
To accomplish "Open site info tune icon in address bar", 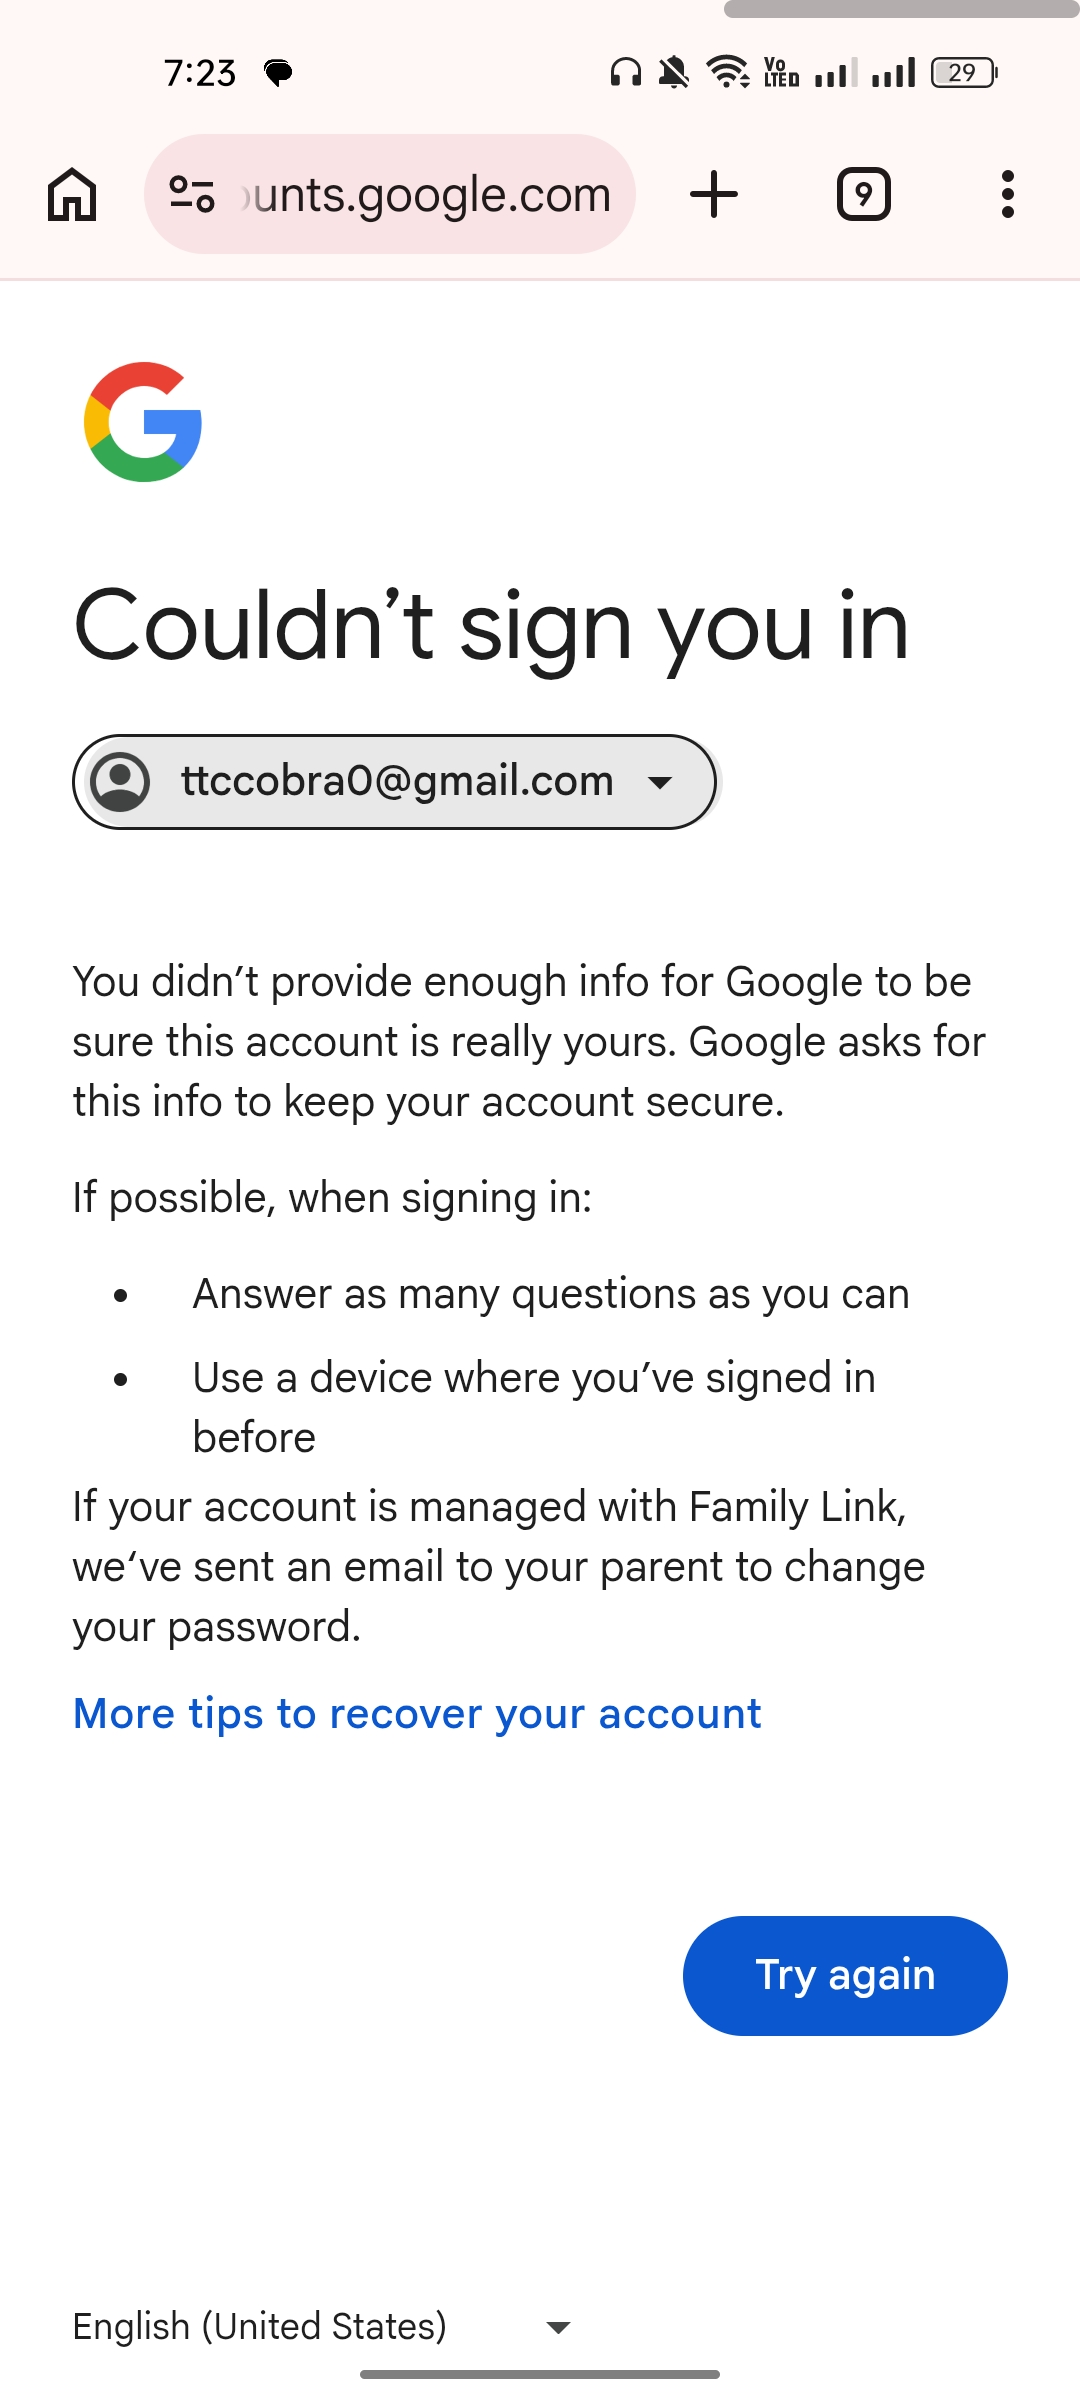I will pyautogui.click(x=192, y=194).
